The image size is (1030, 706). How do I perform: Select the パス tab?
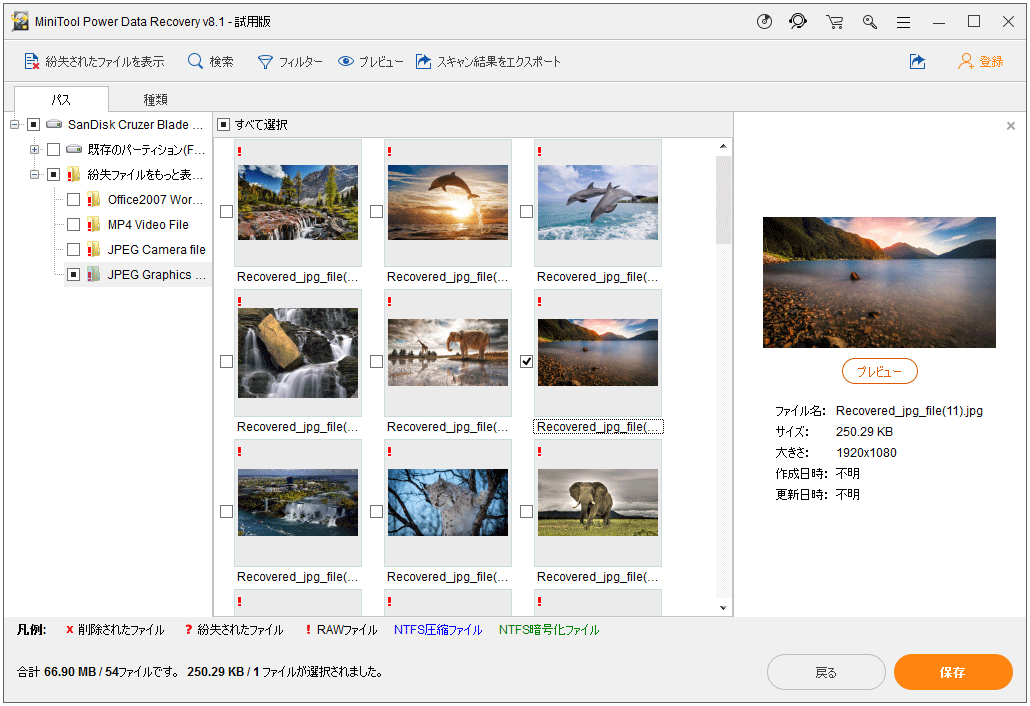click(61, 99)
